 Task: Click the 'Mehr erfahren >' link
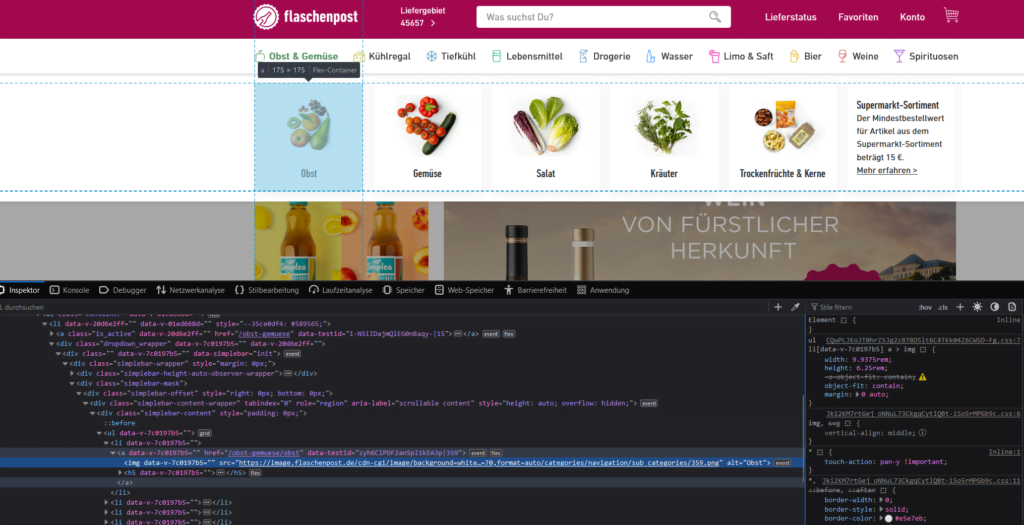click(886, 170)
